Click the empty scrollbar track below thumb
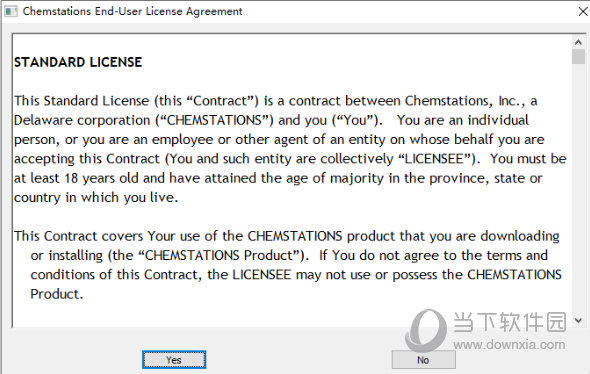590x374 pixels. pos(578,189)
